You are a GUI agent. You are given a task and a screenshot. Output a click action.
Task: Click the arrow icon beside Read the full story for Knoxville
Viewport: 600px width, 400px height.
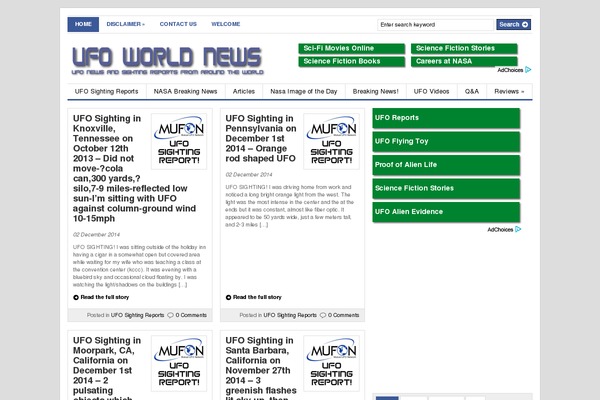pyautogui.click(x=76, y=297)
